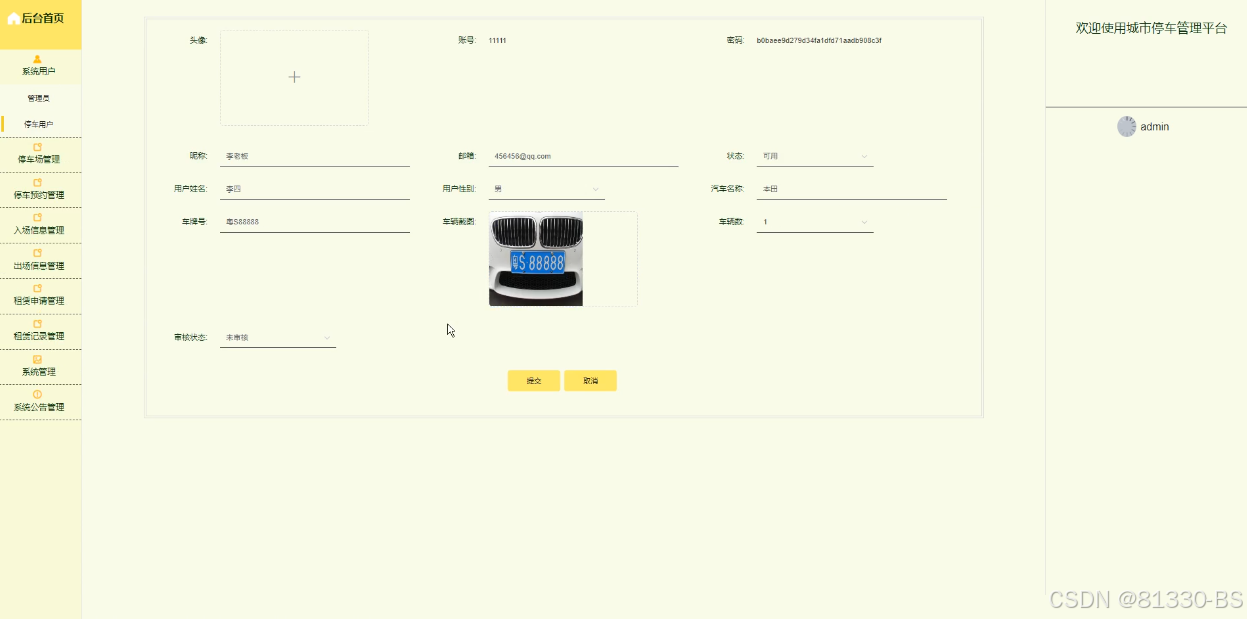Click the 用户姓名 input field

(x=315, y=189)
